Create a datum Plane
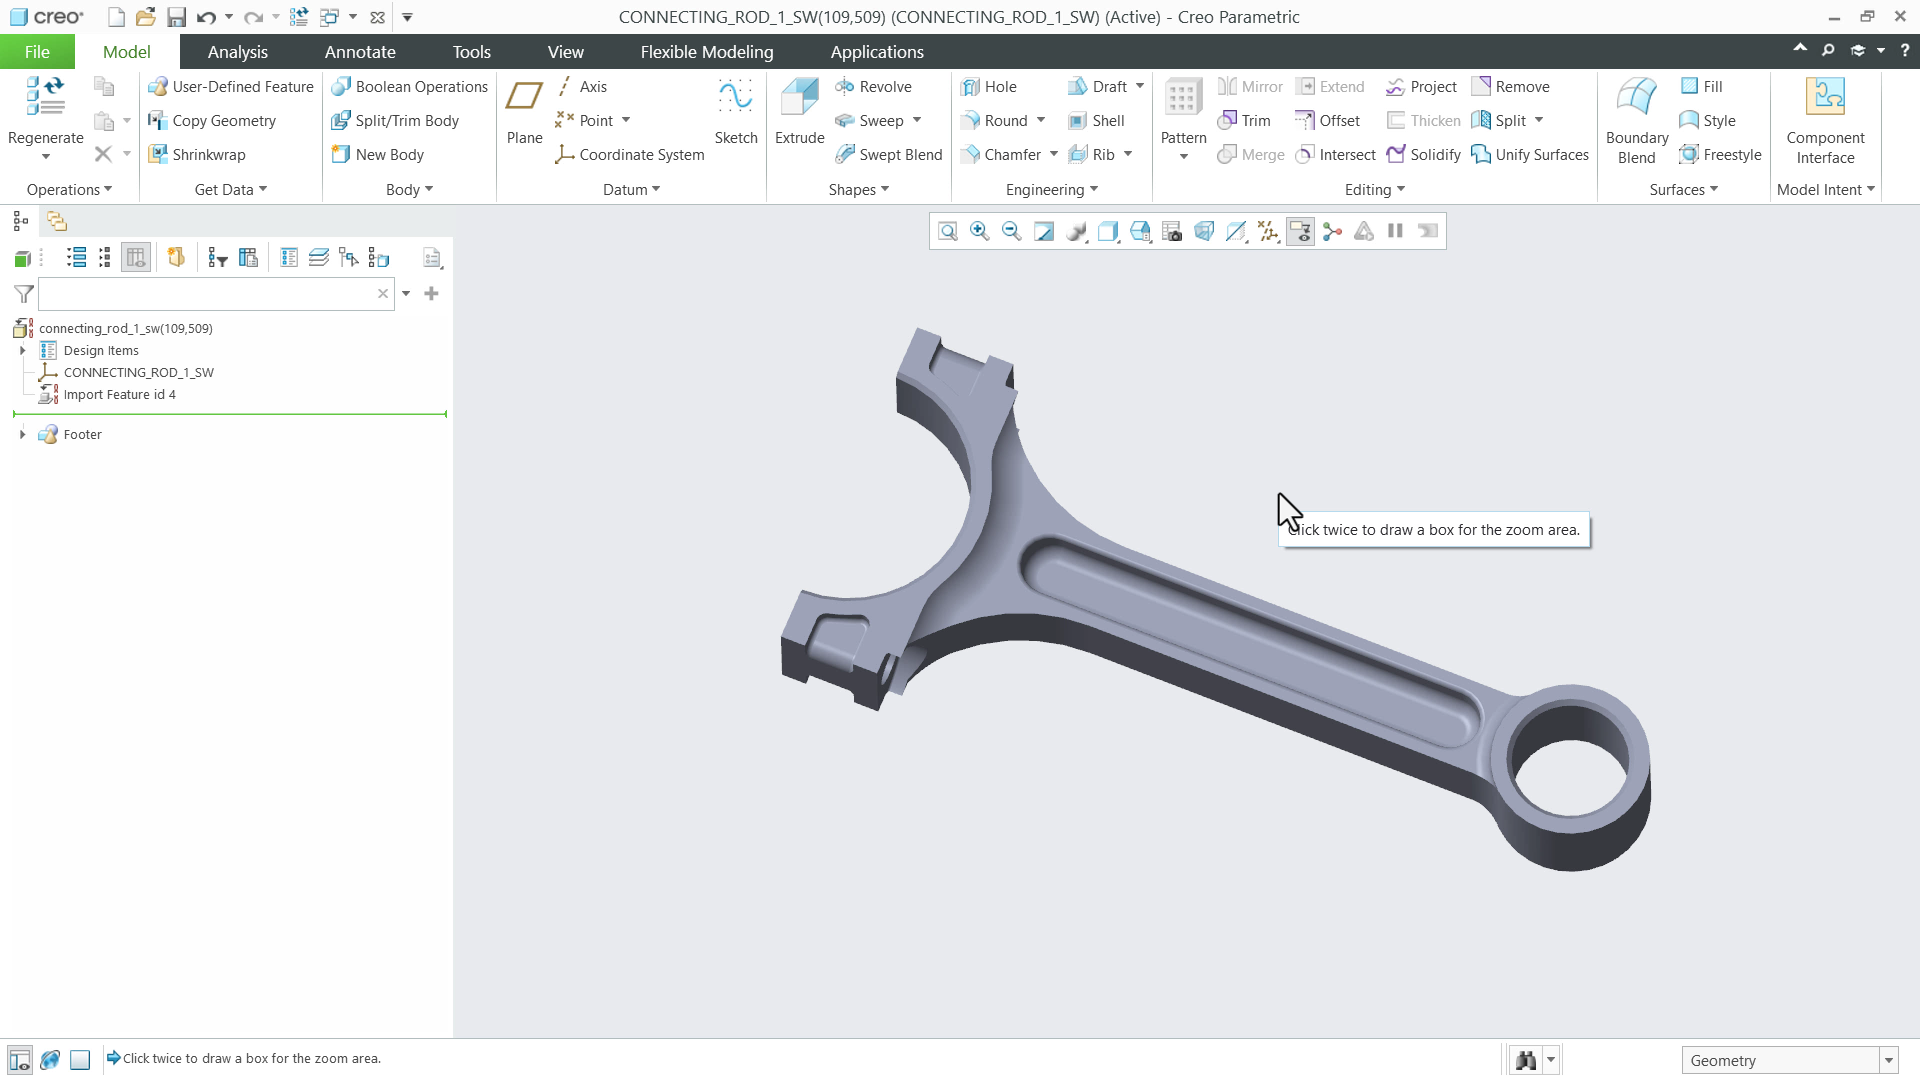The image size is (1920, 1080). pos(524,112)
